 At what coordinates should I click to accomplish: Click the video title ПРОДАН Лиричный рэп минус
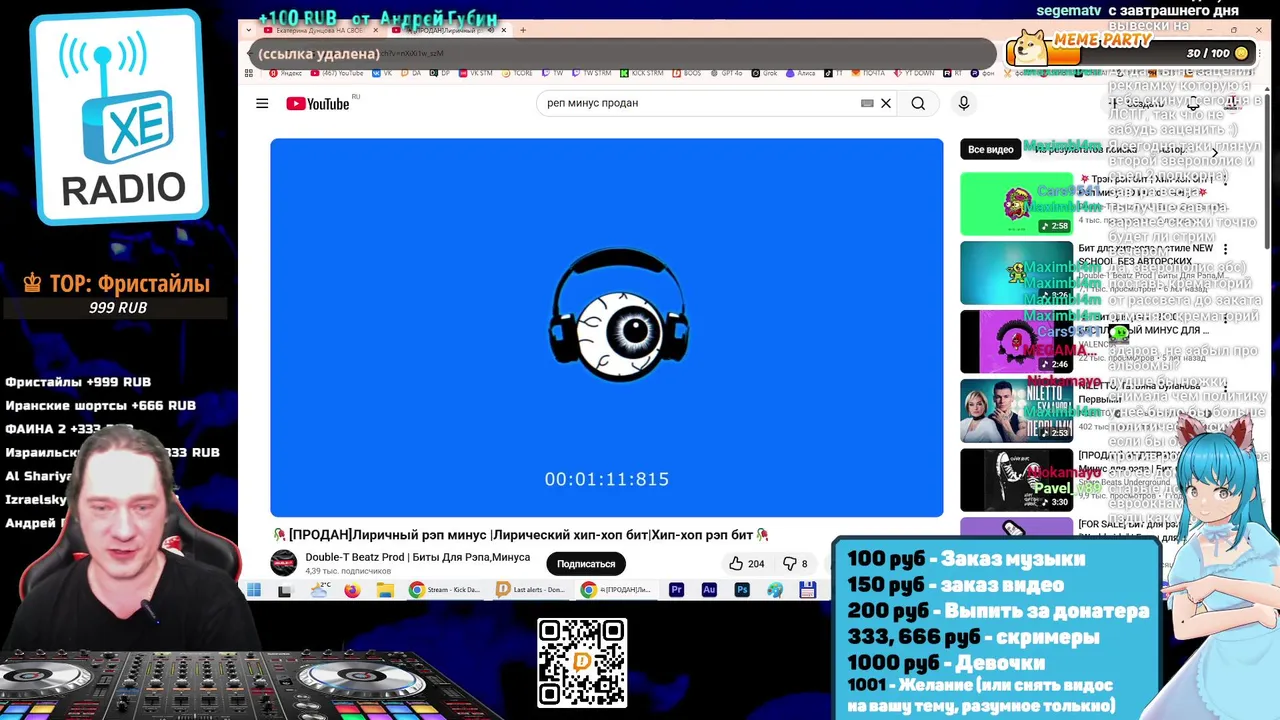click(x=520, y=535)
